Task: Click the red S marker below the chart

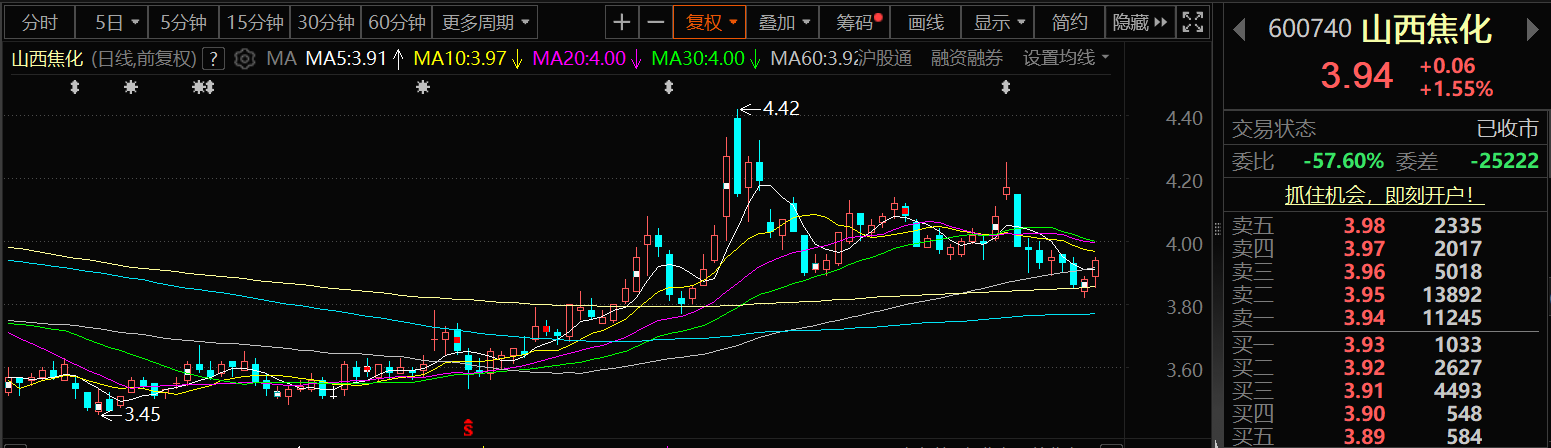Action: click(466, 427)
